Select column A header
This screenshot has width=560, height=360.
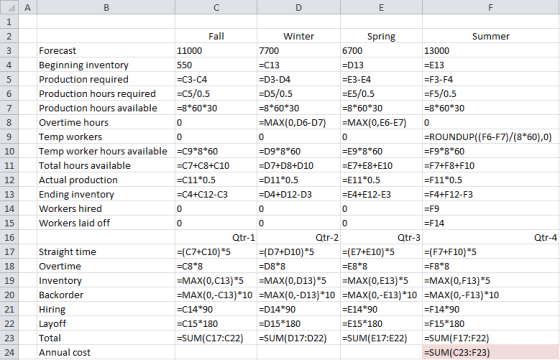pos(28,7)
